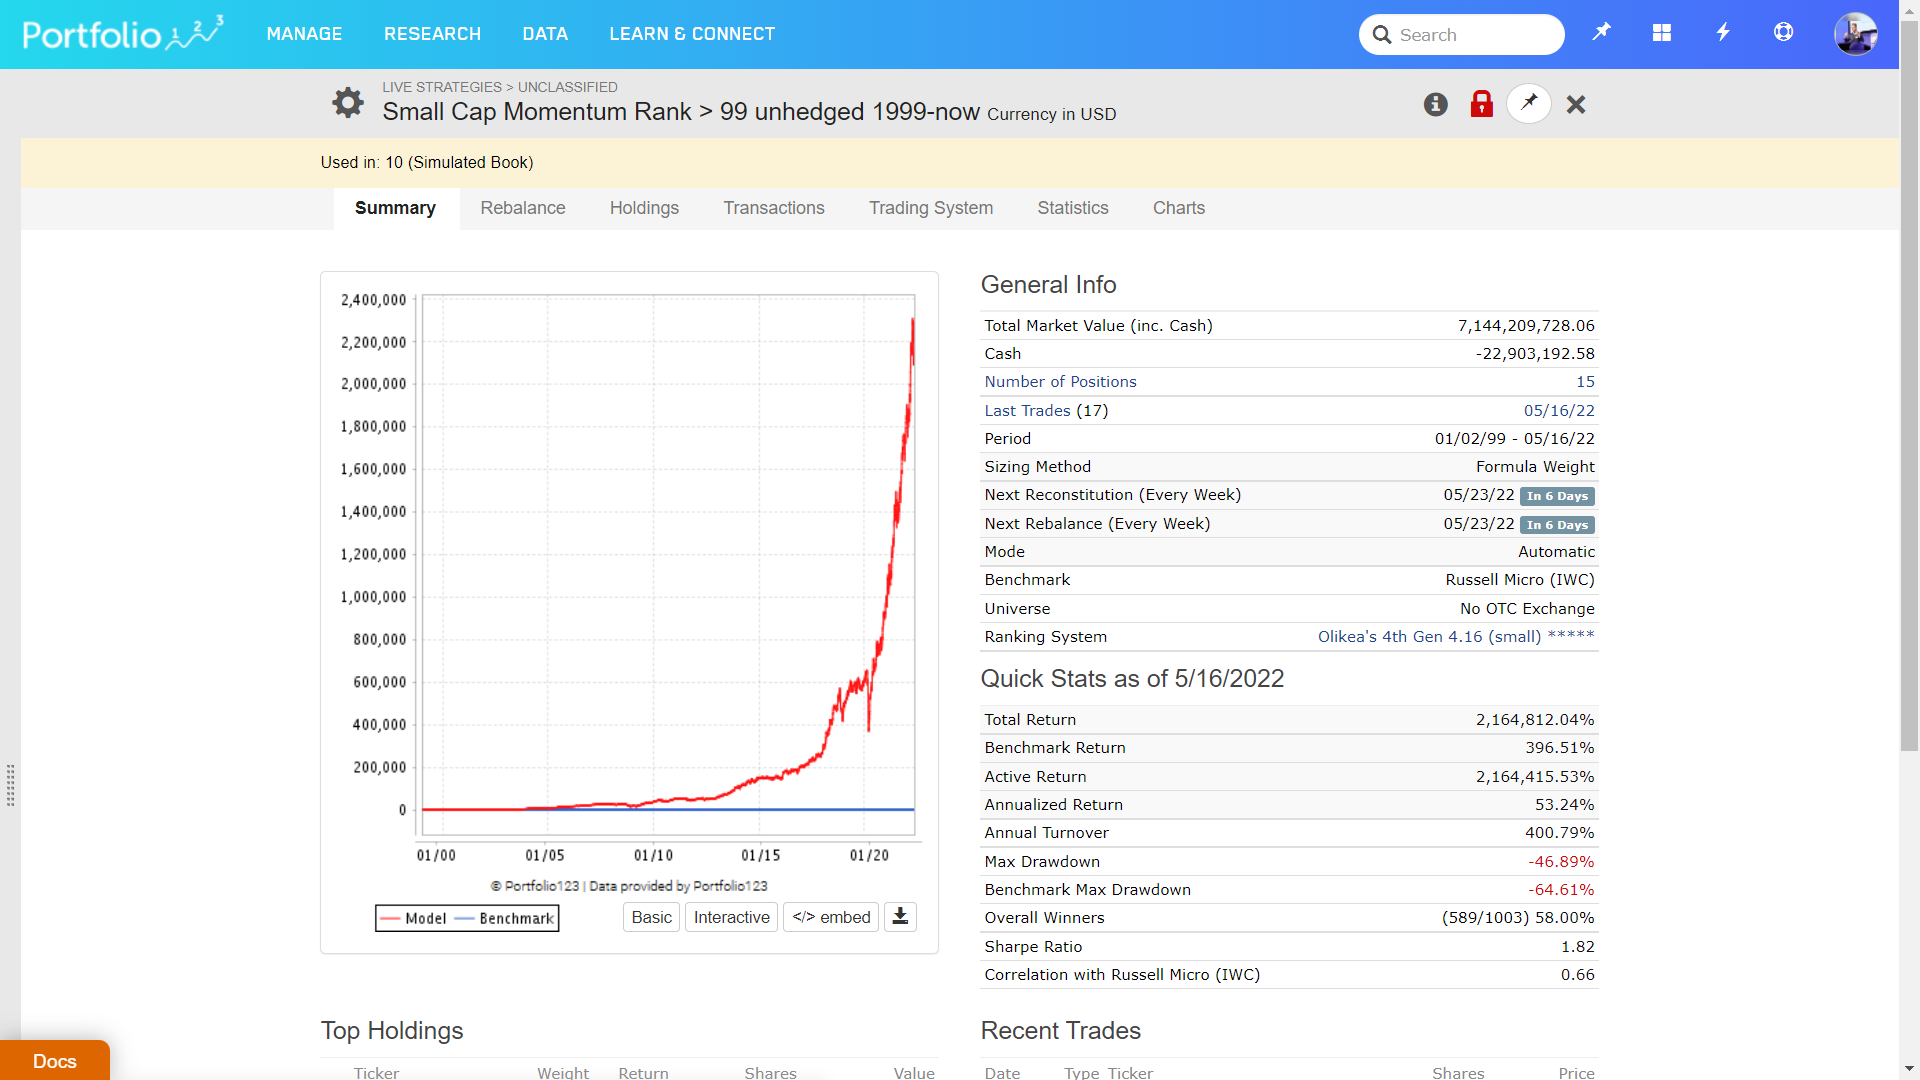1920x1080 pixels.
Task: Switch the chart to Interactive mode
Action: [731, 917]
